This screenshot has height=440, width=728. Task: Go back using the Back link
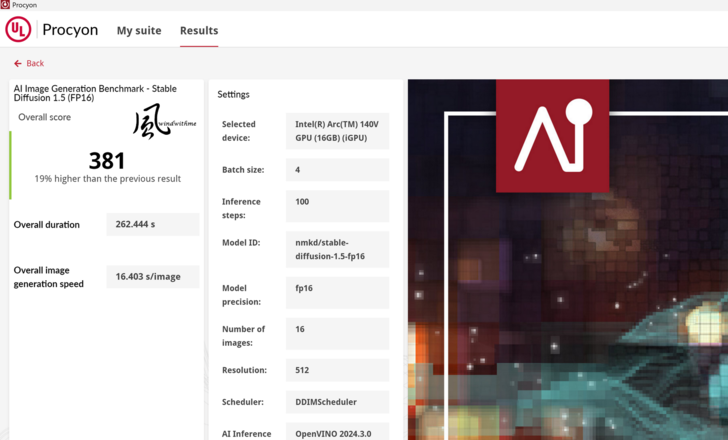tap(35, 64)
